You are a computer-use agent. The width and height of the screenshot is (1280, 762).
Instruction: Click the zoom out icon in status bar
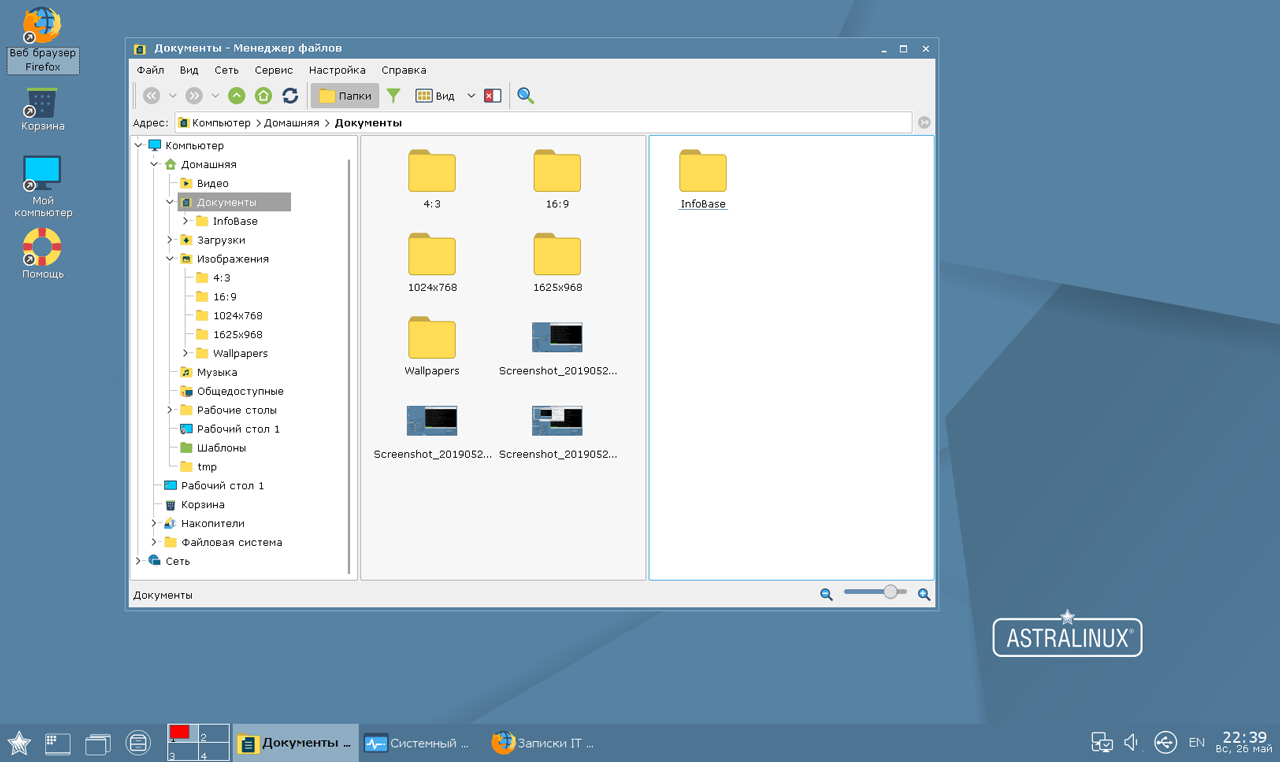tap(826, 594)
